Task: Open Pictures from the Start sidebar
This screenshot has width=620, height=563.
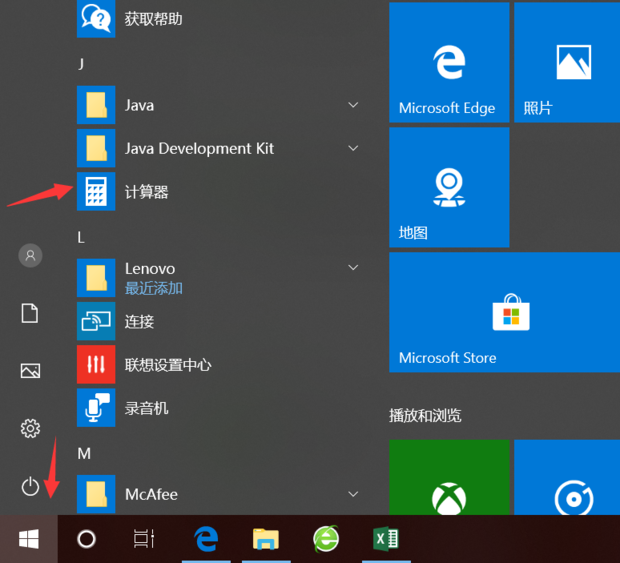Action: point(30,371)
